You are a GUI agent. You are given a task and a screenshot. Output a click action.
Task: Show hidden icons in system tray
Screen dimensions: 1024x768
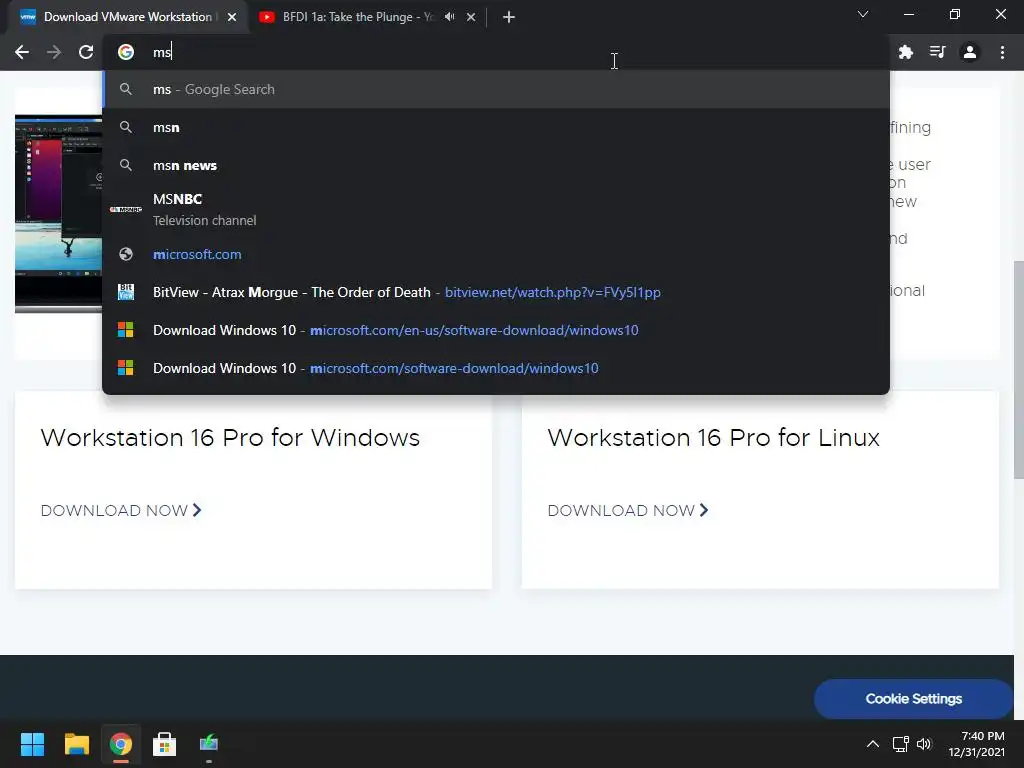click(872, 744)
